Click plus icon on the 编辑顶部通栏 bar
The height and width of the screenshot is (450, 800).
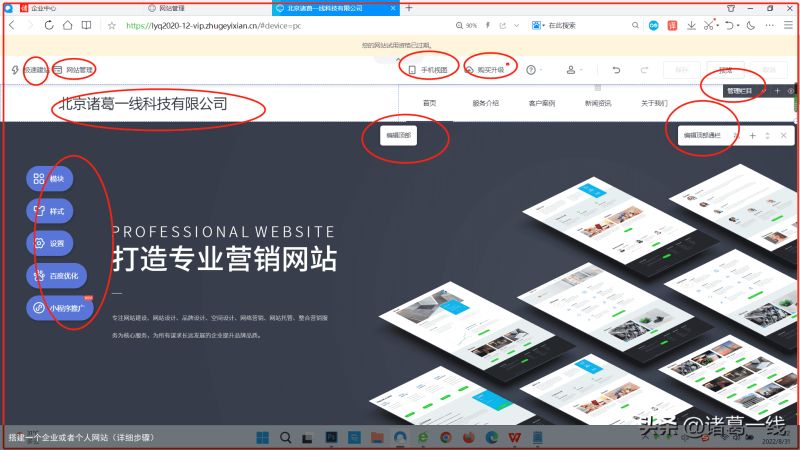coord(752,135)
